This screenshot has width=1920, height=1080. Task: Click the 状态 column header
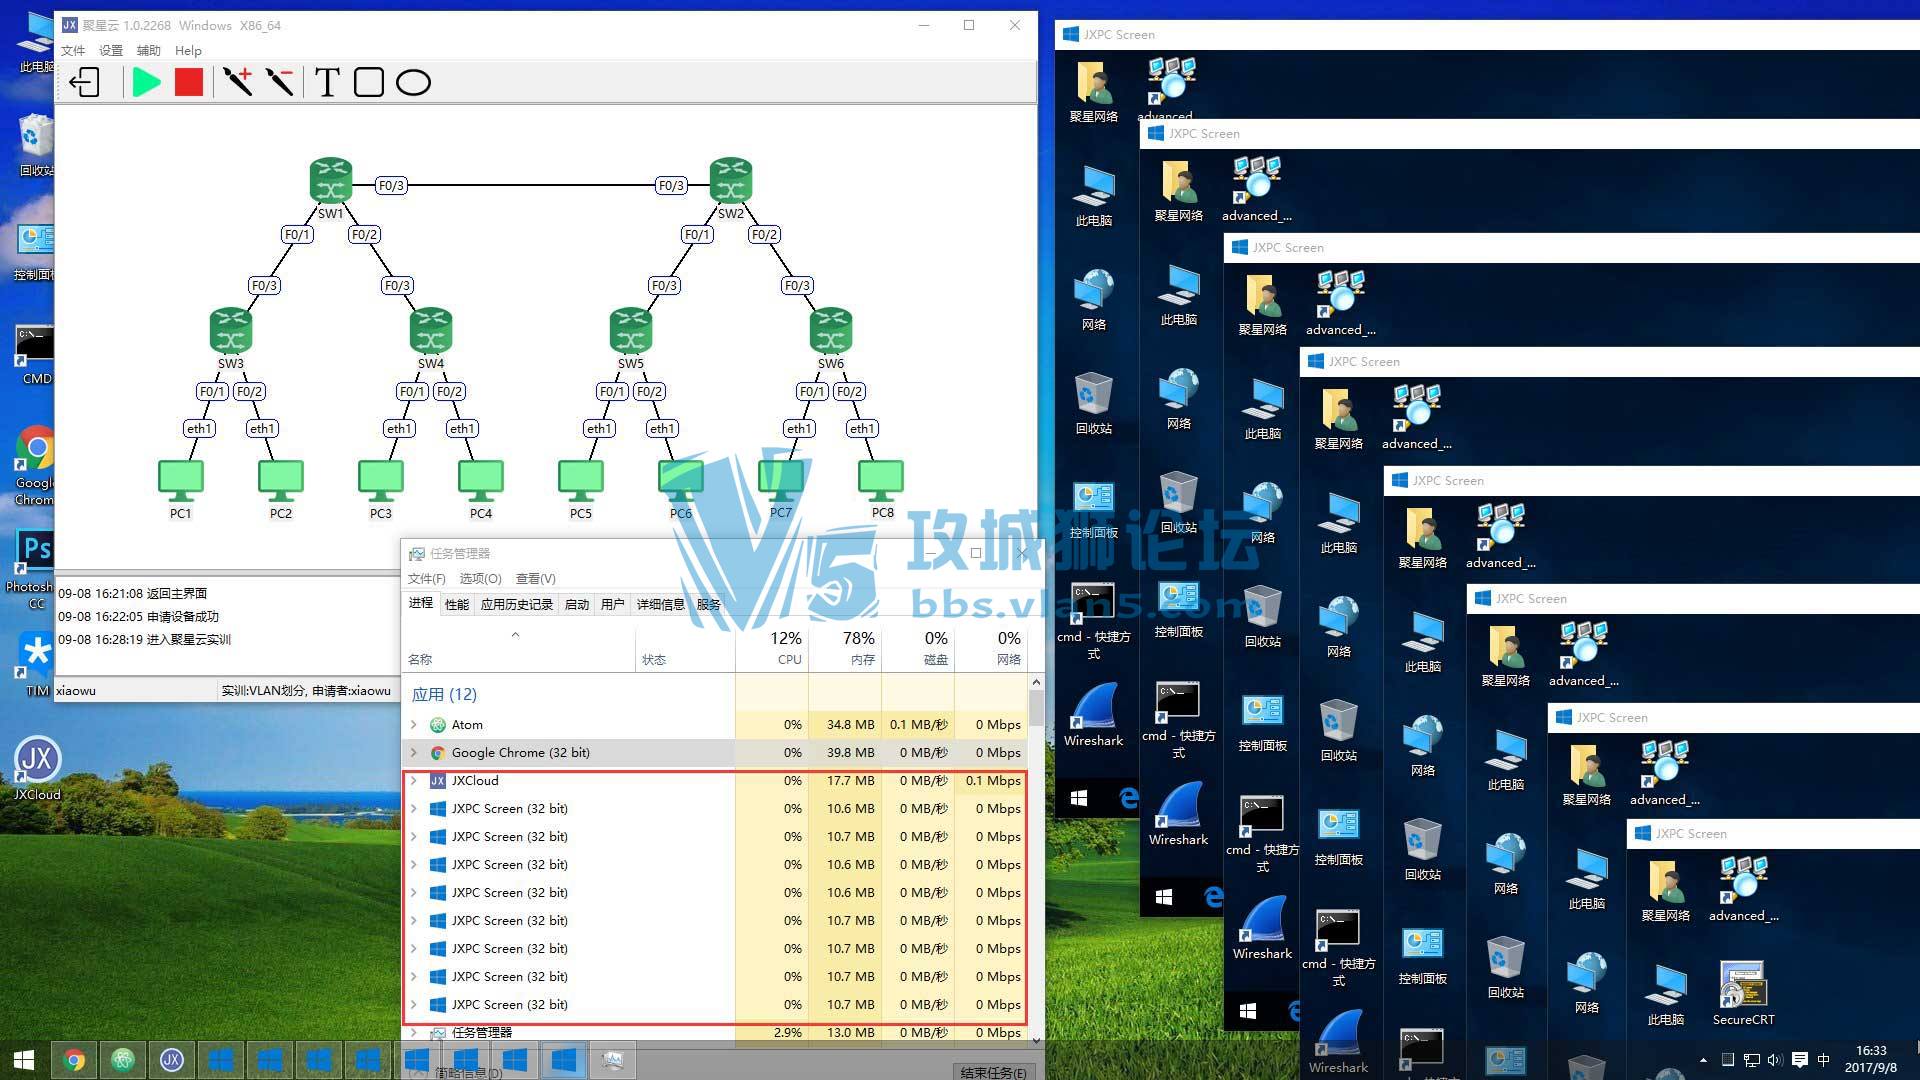click(x=685, y=647)
